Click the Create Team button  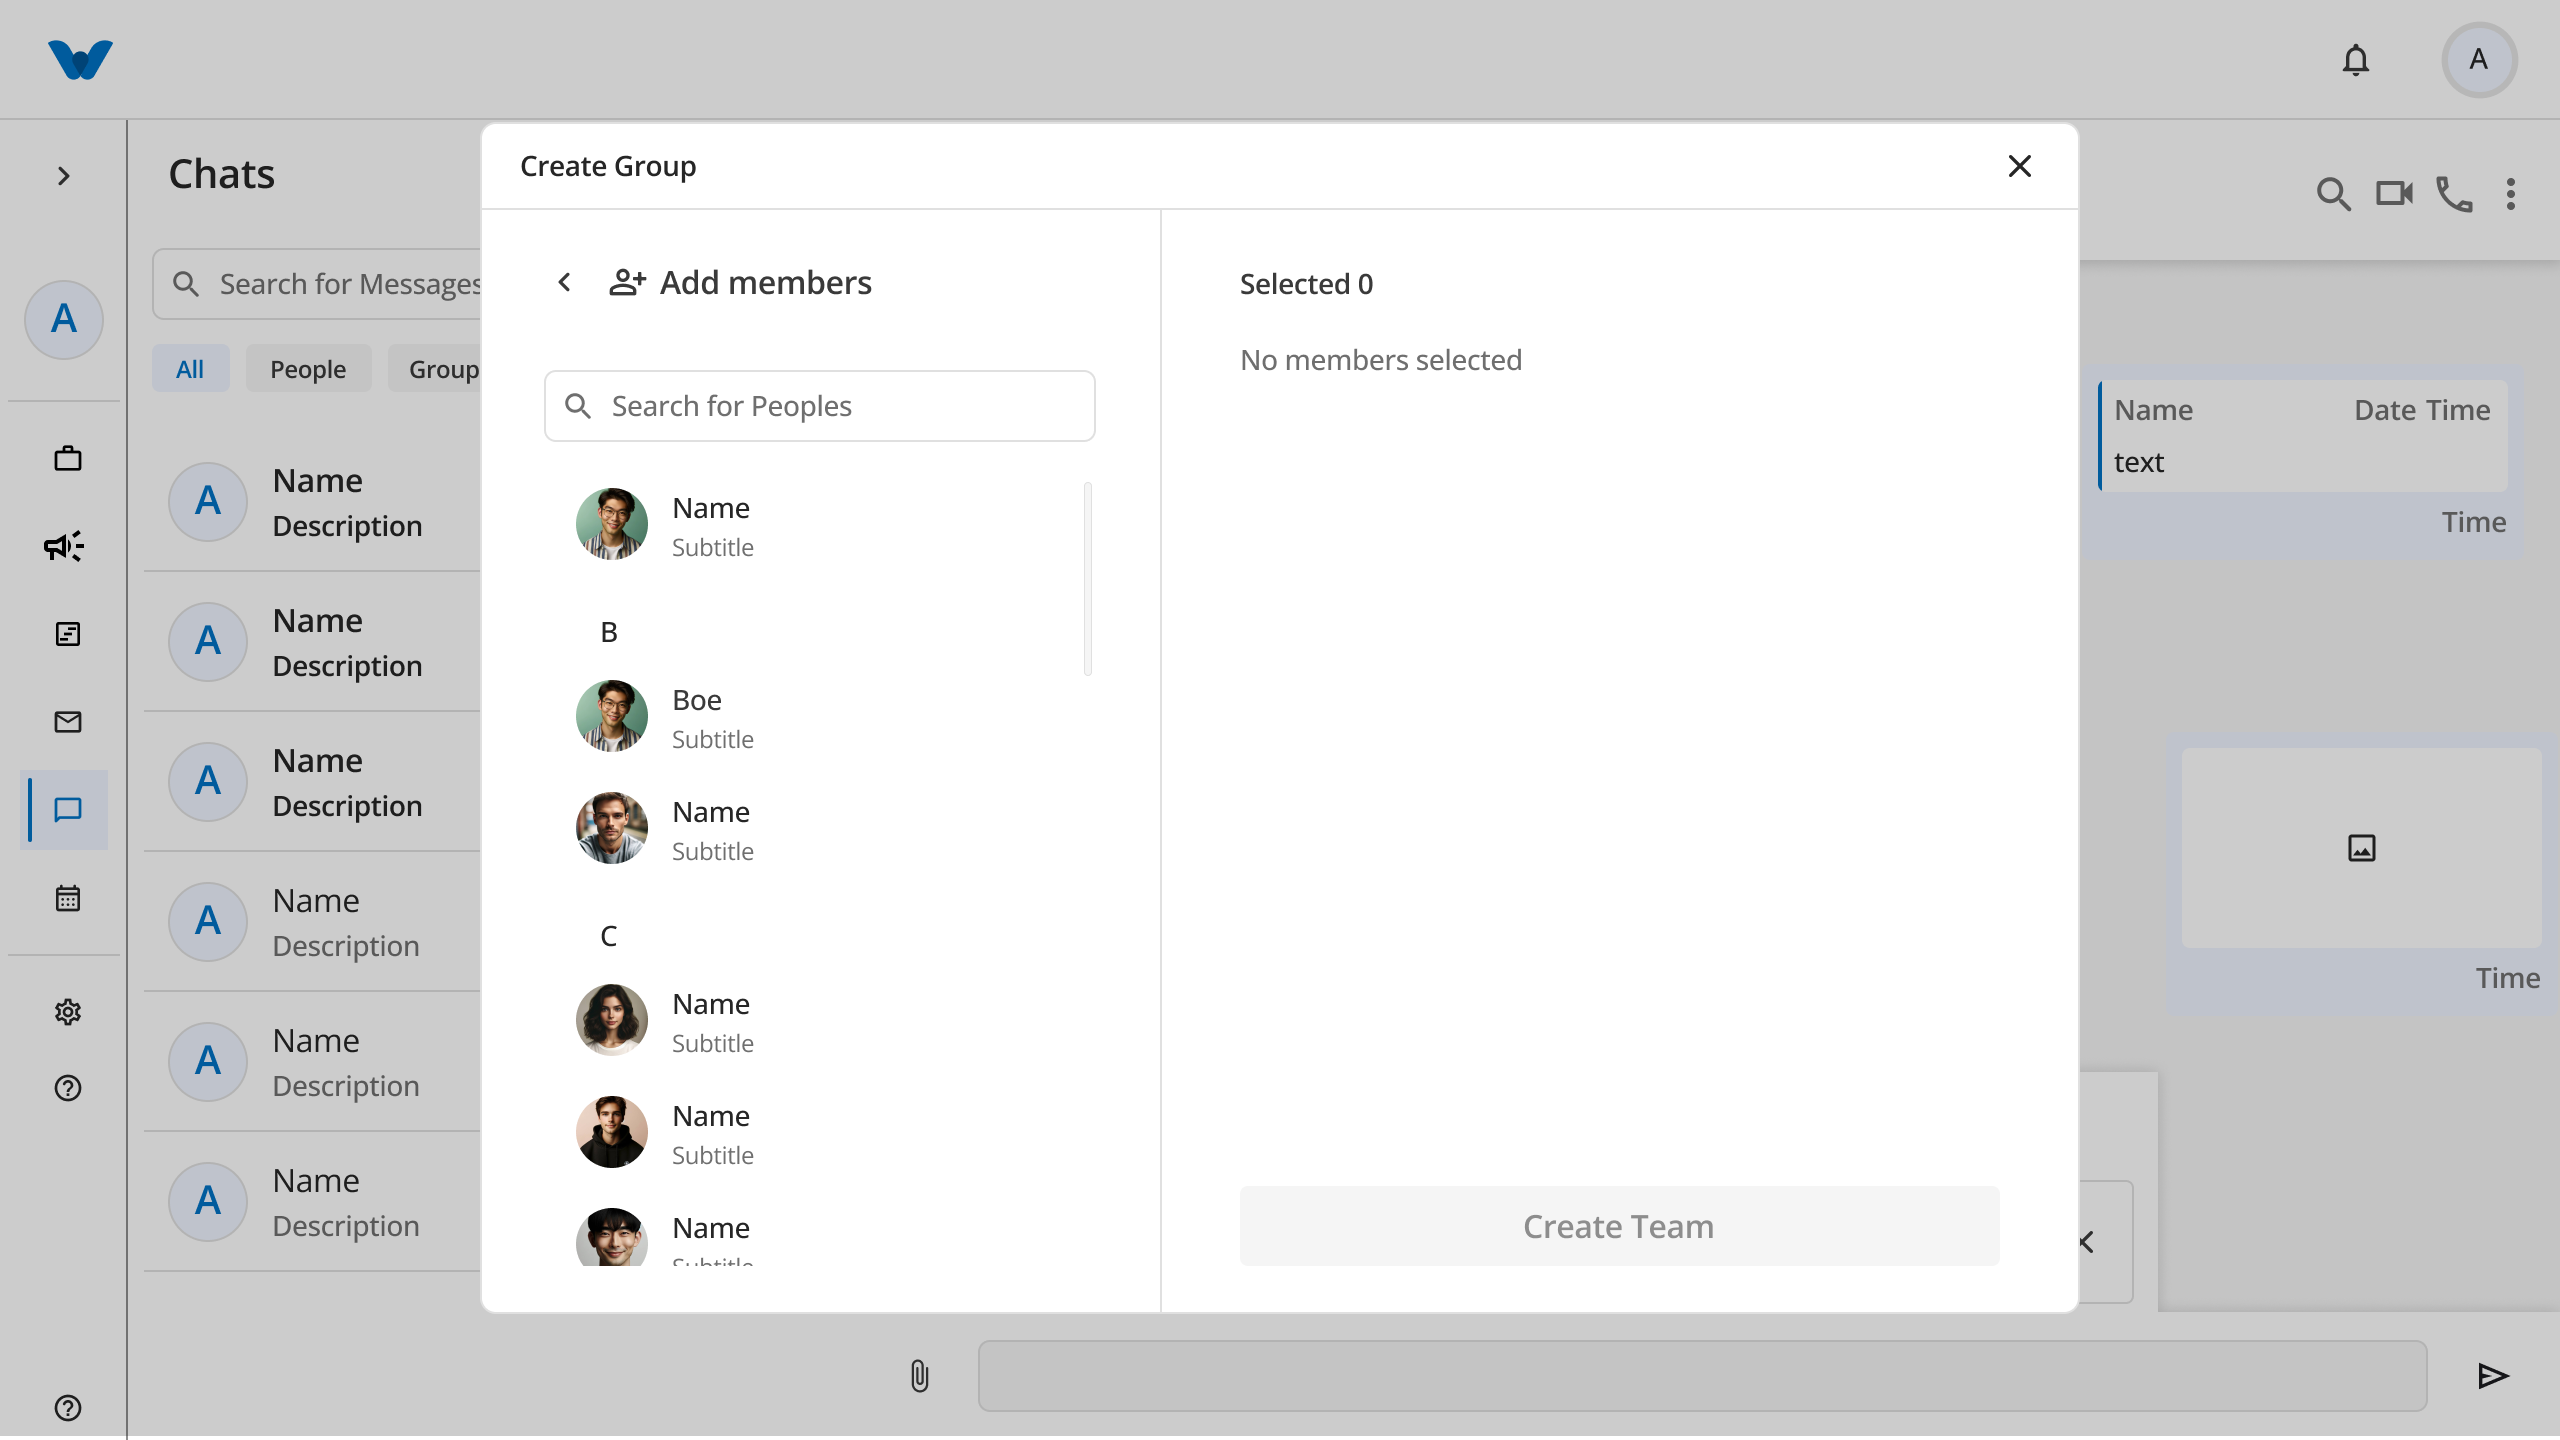point(1620,1226)
